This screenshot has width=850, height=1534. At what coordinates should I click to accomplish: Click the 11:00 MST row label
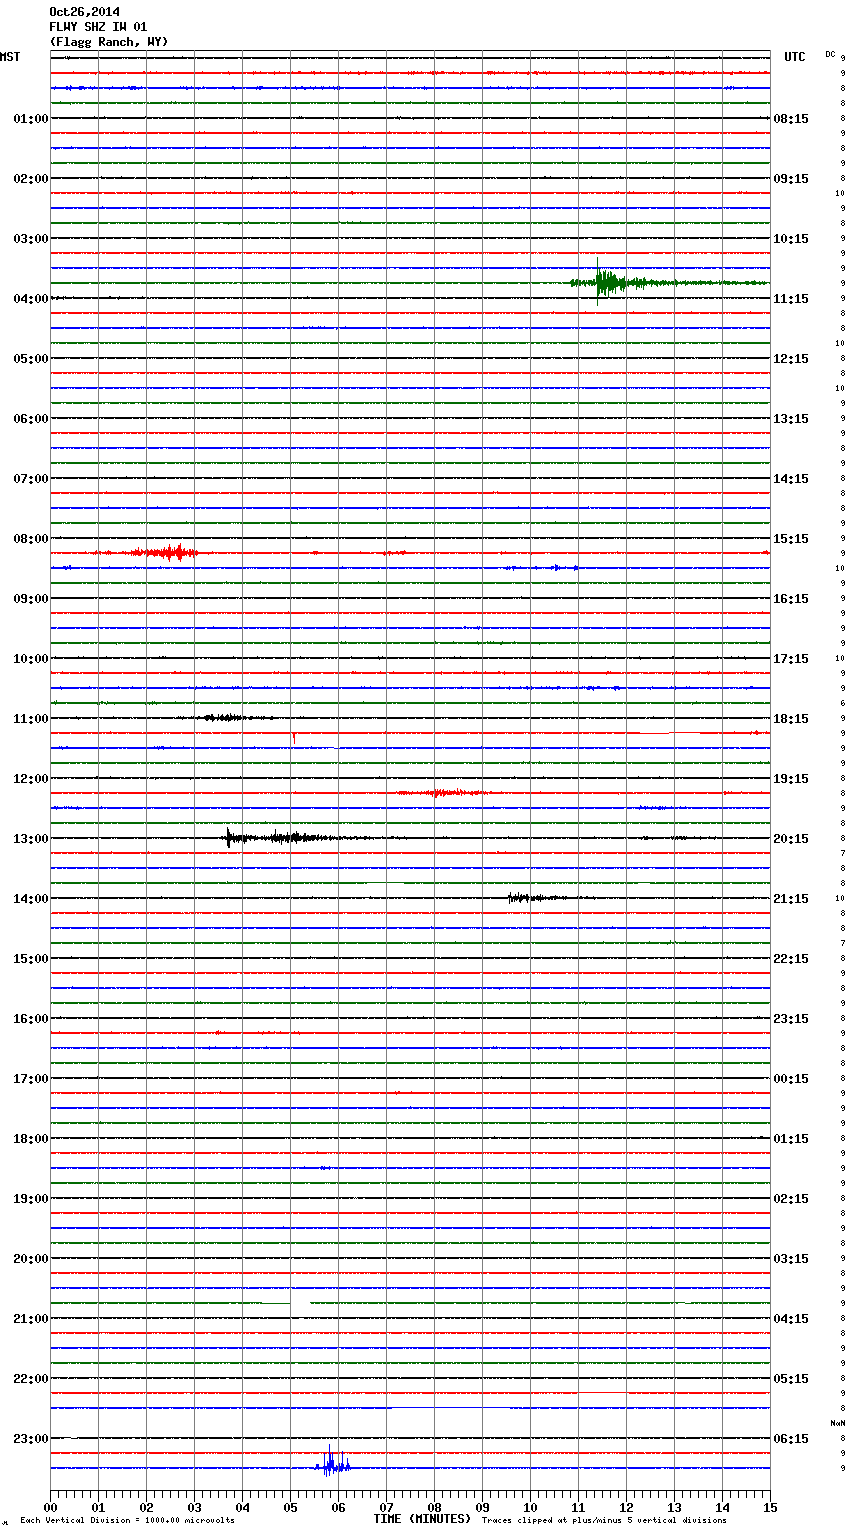[31, 719]
